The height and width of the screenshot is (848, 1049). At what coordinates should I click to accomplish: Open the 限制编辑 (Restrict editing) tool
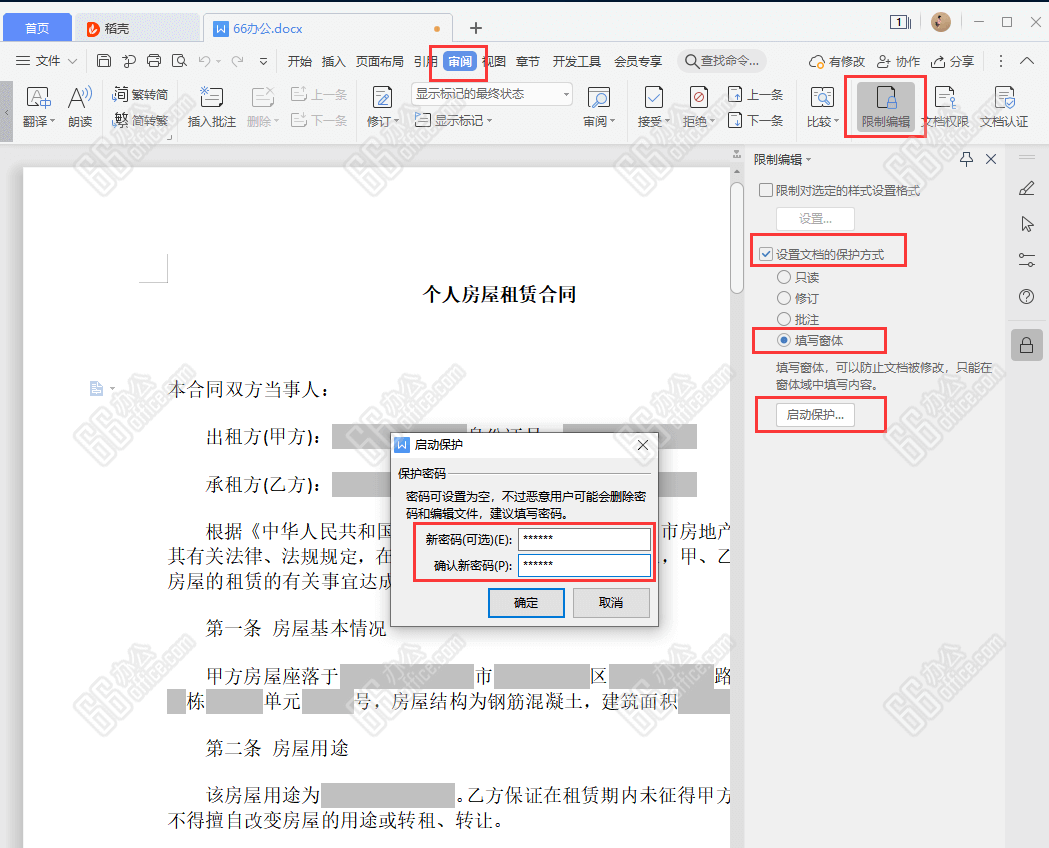pos(885,106)
